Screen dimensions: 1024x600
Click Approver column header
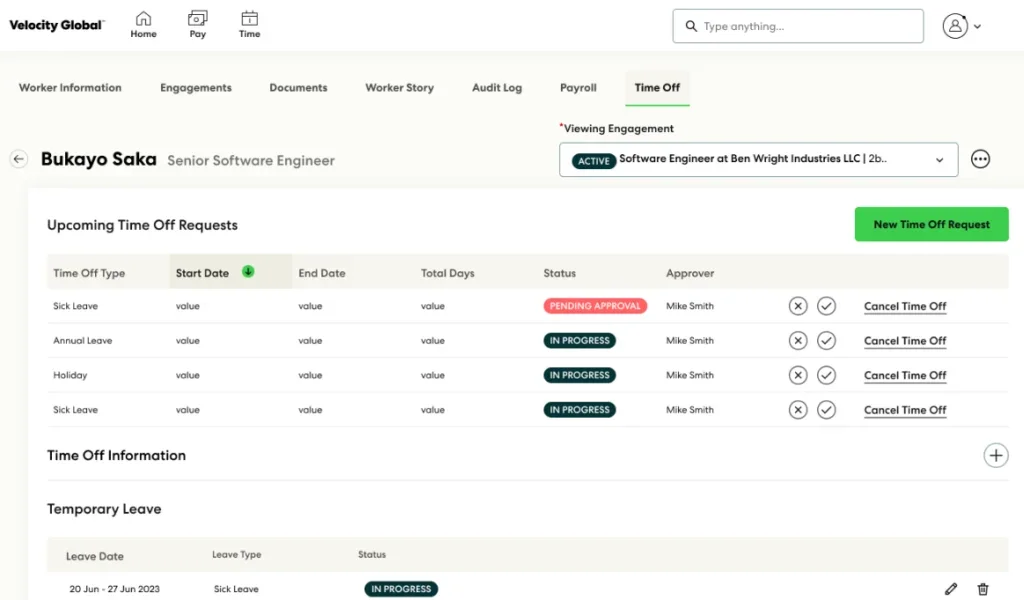click(690, 273)
